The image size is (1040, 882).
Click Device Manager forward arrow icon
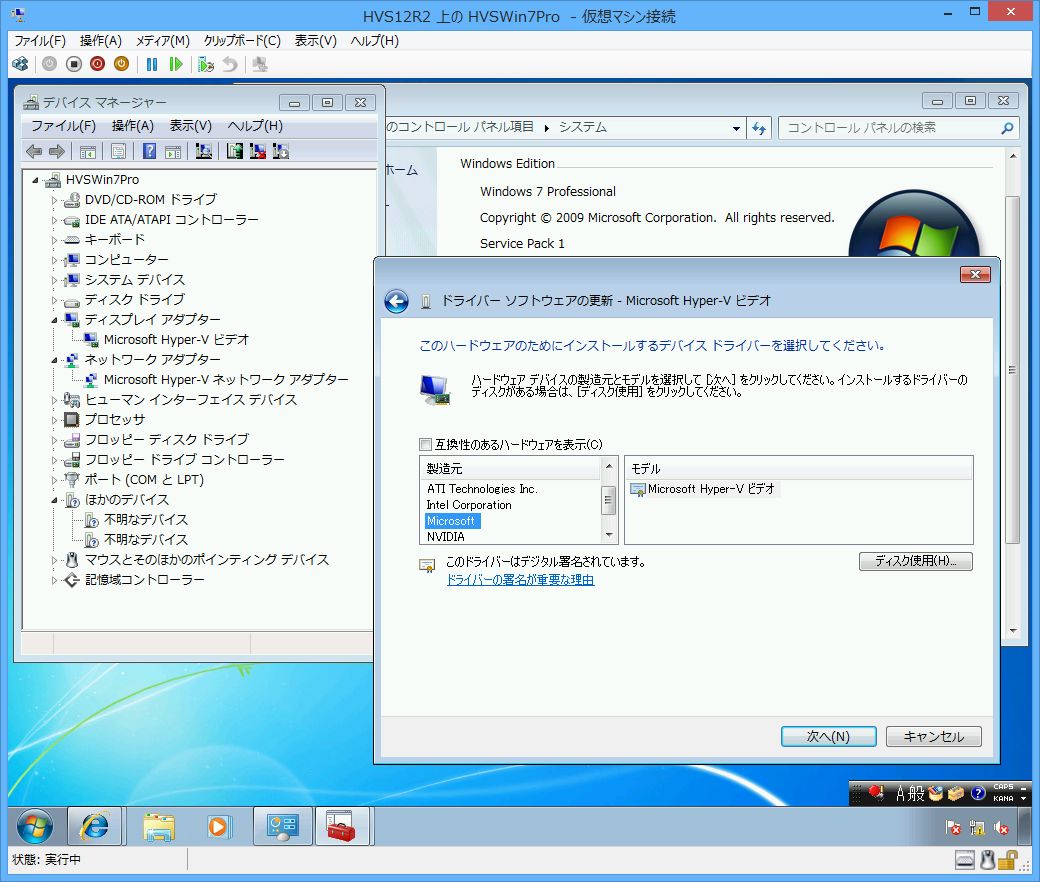click(57, 152)
